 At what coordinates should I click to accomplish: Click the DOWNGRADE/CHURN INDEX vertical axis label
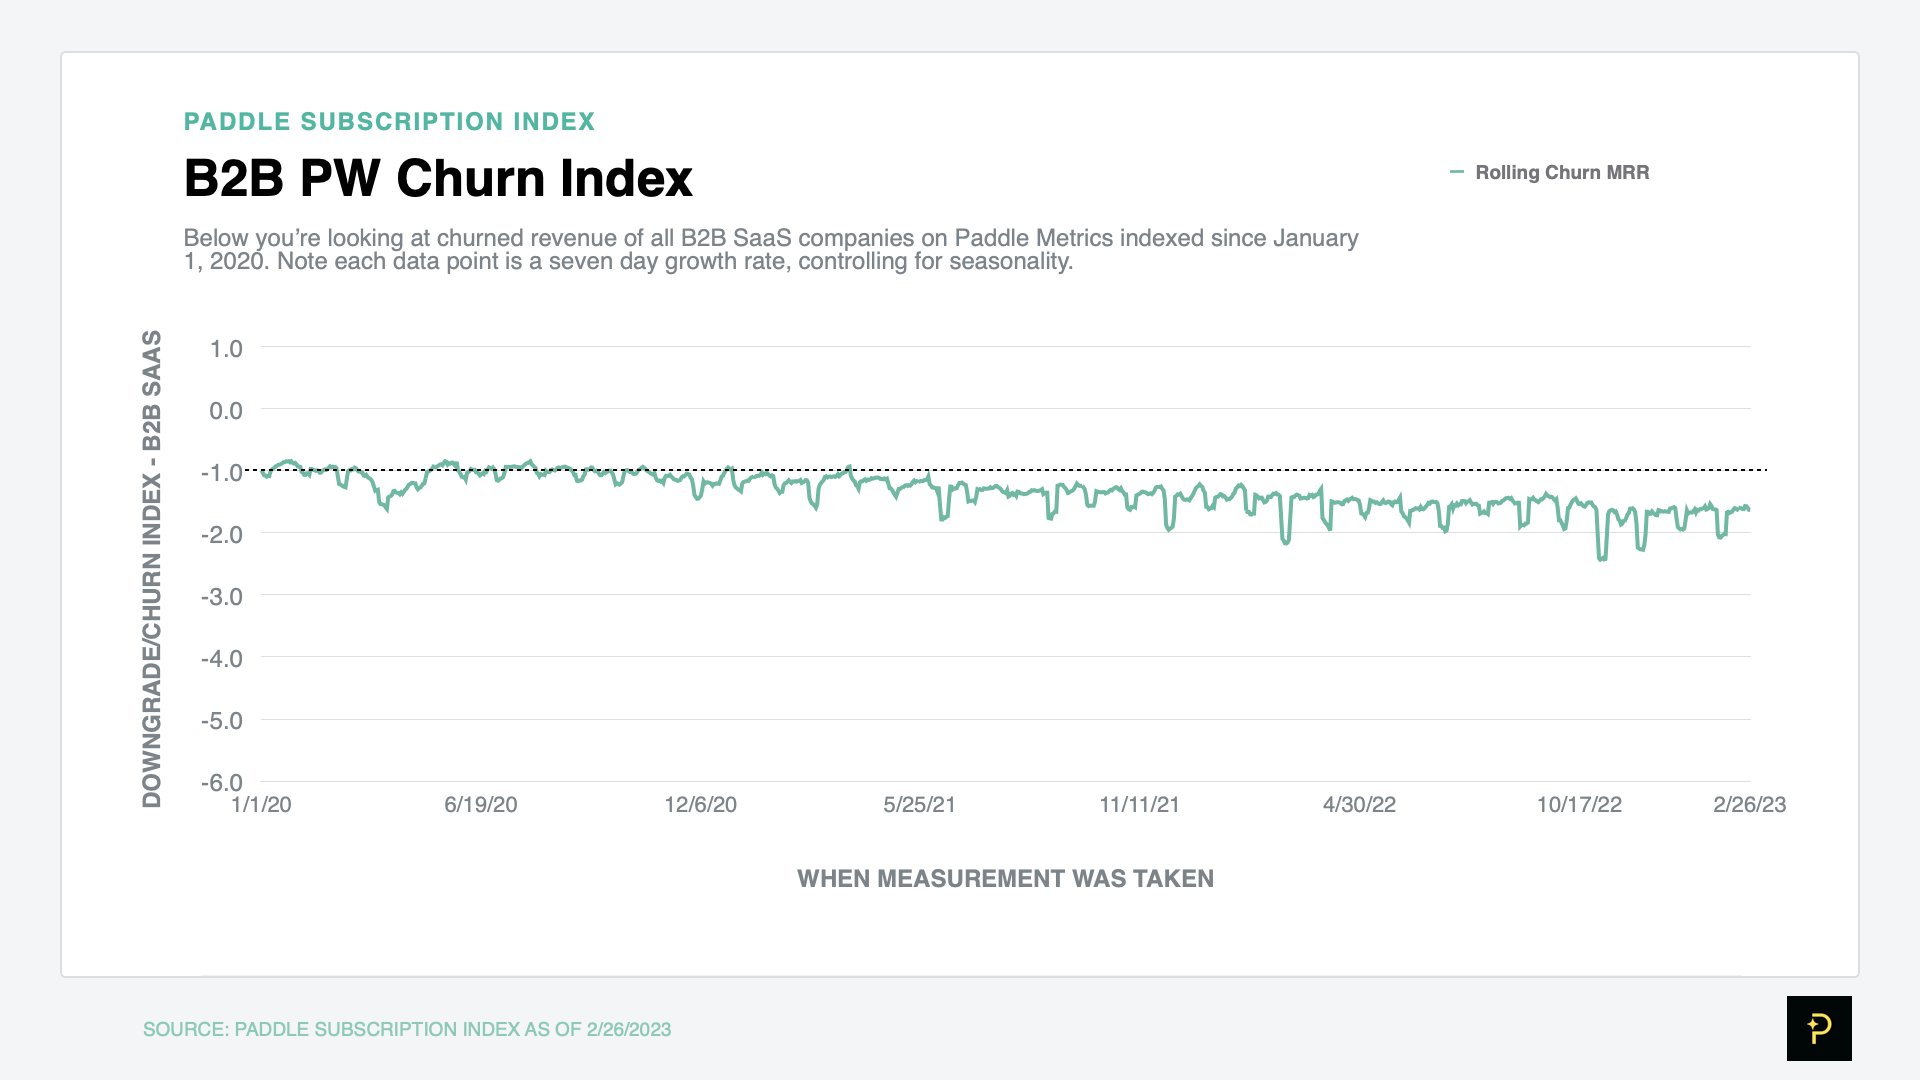151,569
